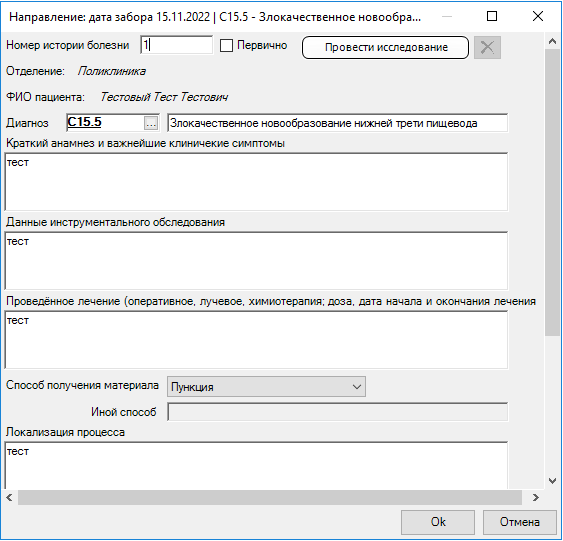Open diagnosis picker with the ellipsis button
The width and height of the screenshot is (563, 541).
click(151, 123)
